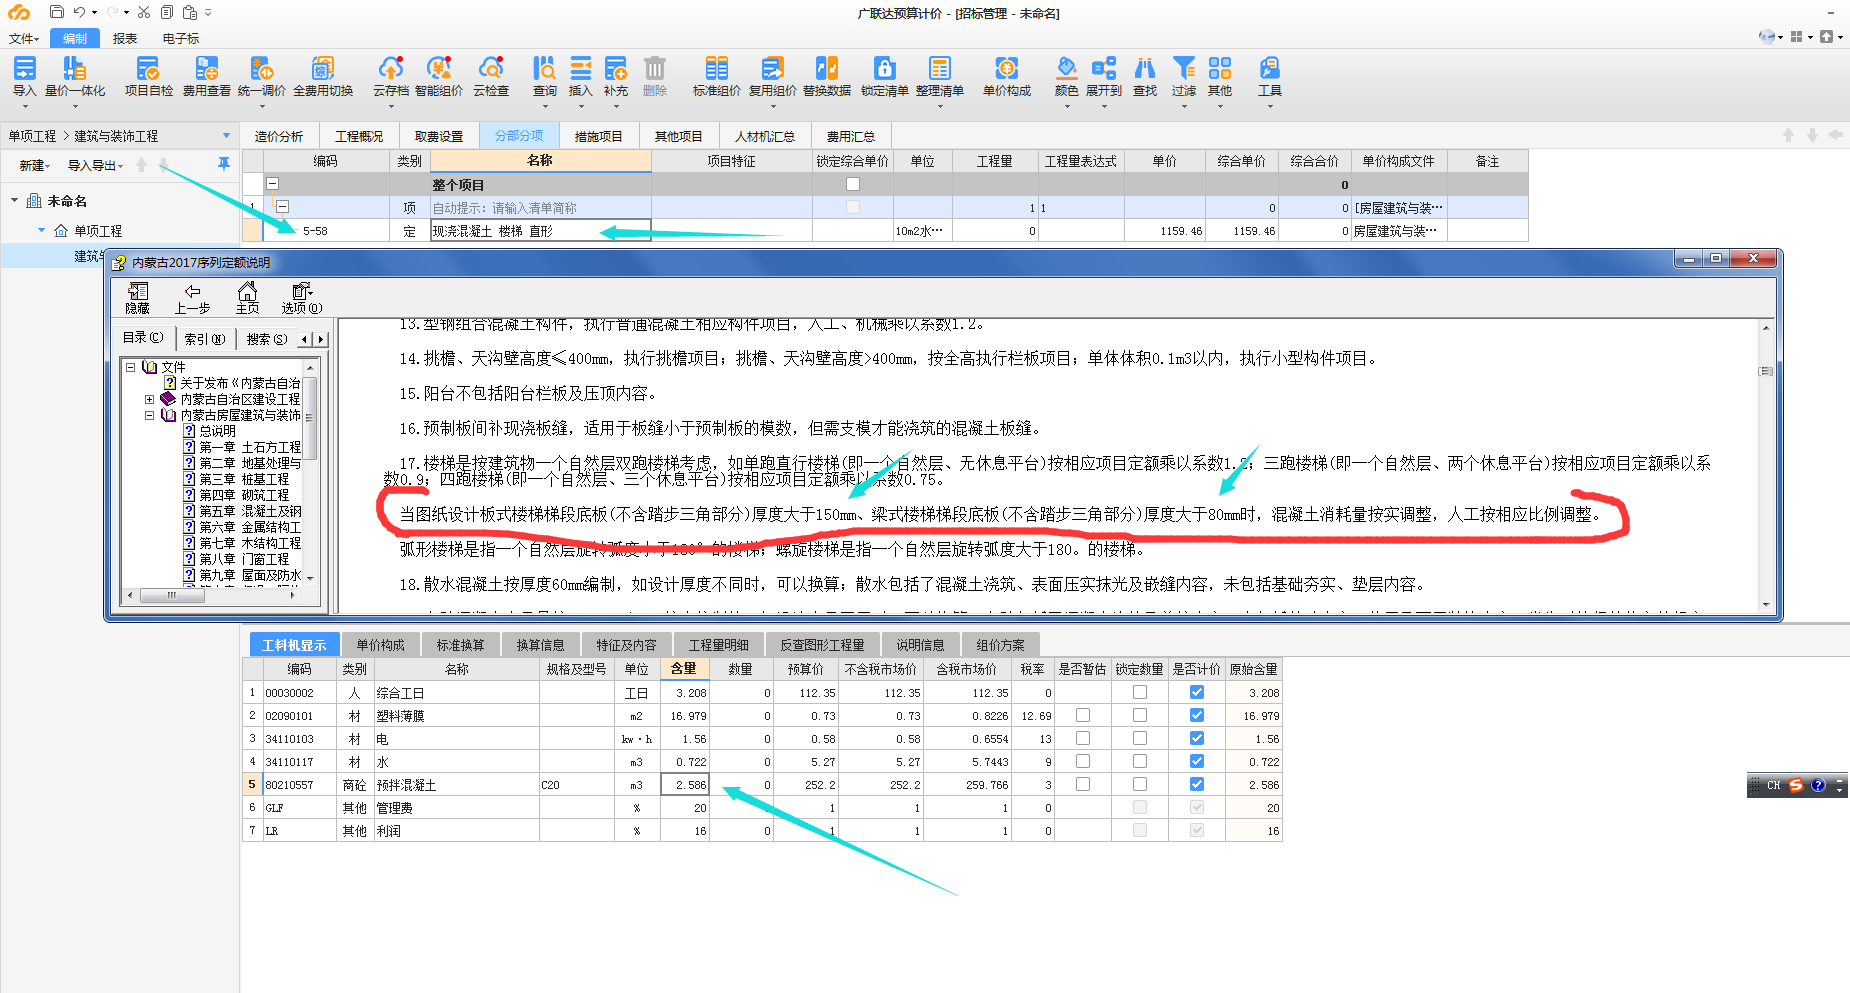Toggle 是否暂估 checkbox for 塑料薄膜 row
Viewport: 1850px width, 993px height.
coord(1083,715)
